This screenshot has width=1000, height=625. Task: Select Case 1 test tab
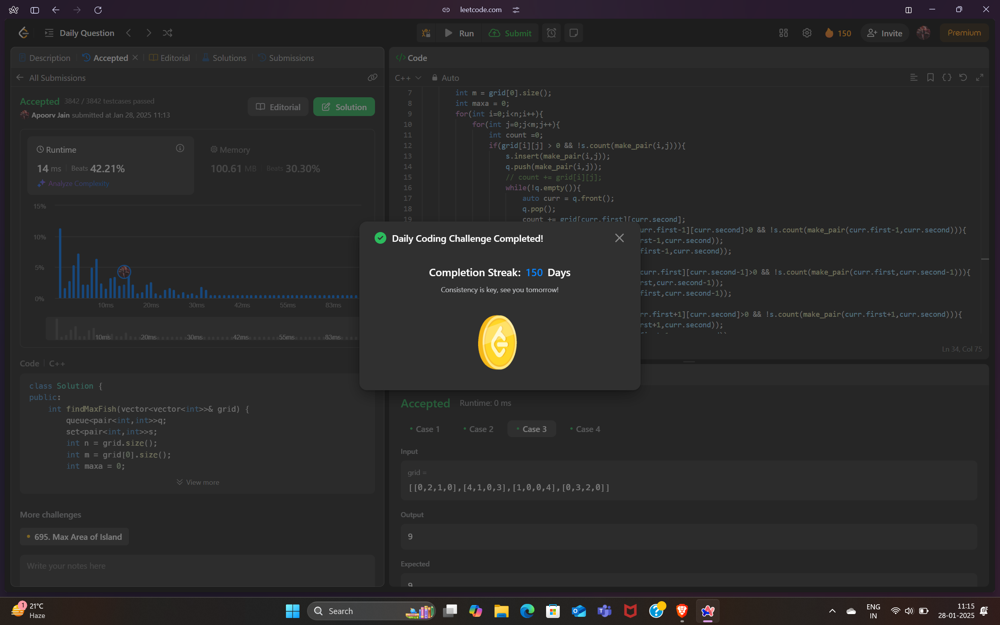(x=424, y=429)
